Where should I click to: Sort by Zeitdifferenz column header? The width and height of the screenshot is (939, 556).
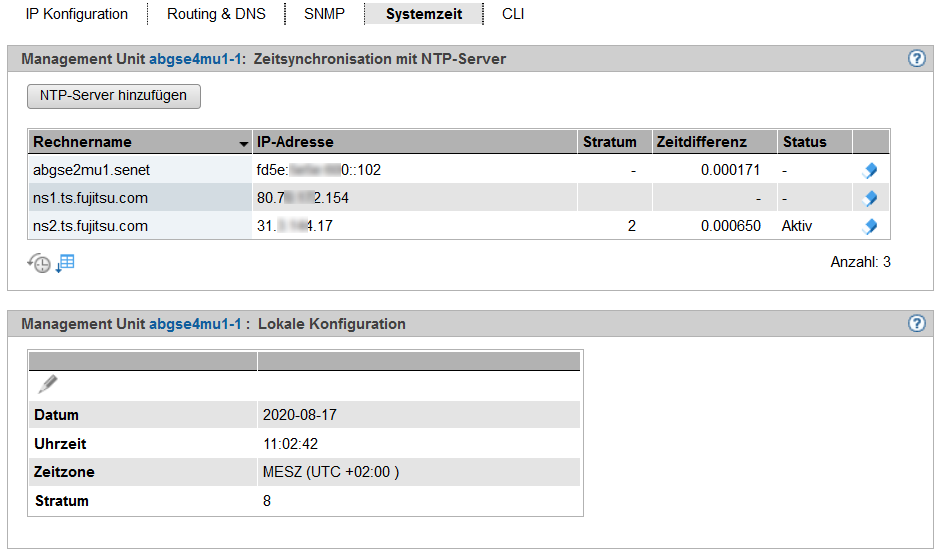[701, 142]
